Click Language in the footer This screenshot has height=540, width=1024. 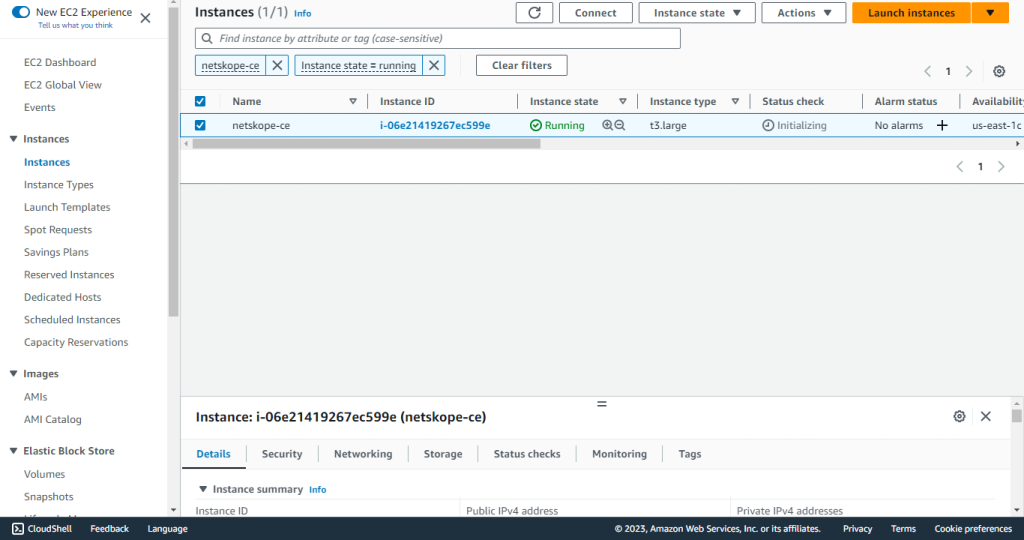[167, 529]
